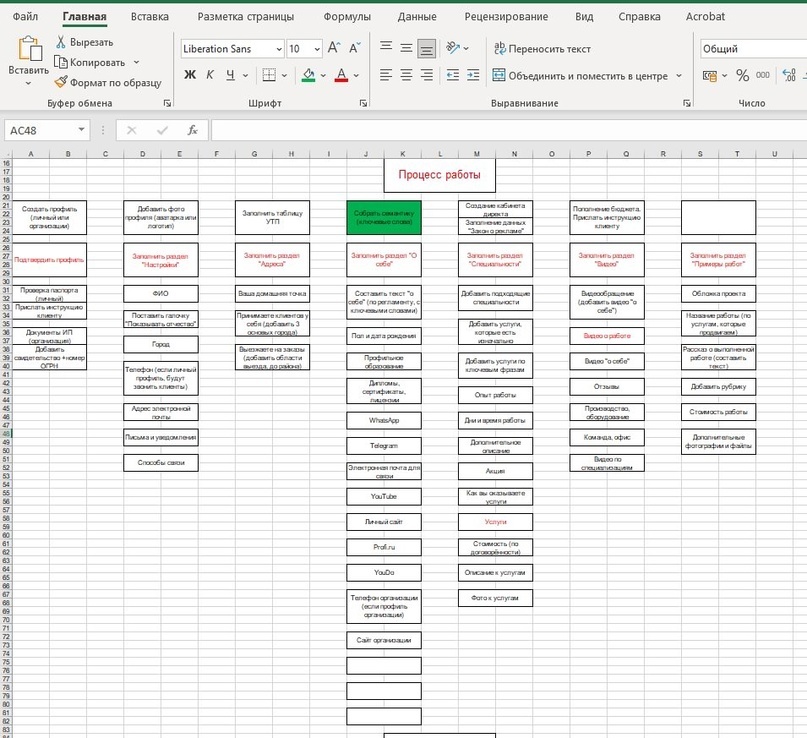807x738 pixels.
Task: Open the number format Общий combo box
Action: point(753,49)
